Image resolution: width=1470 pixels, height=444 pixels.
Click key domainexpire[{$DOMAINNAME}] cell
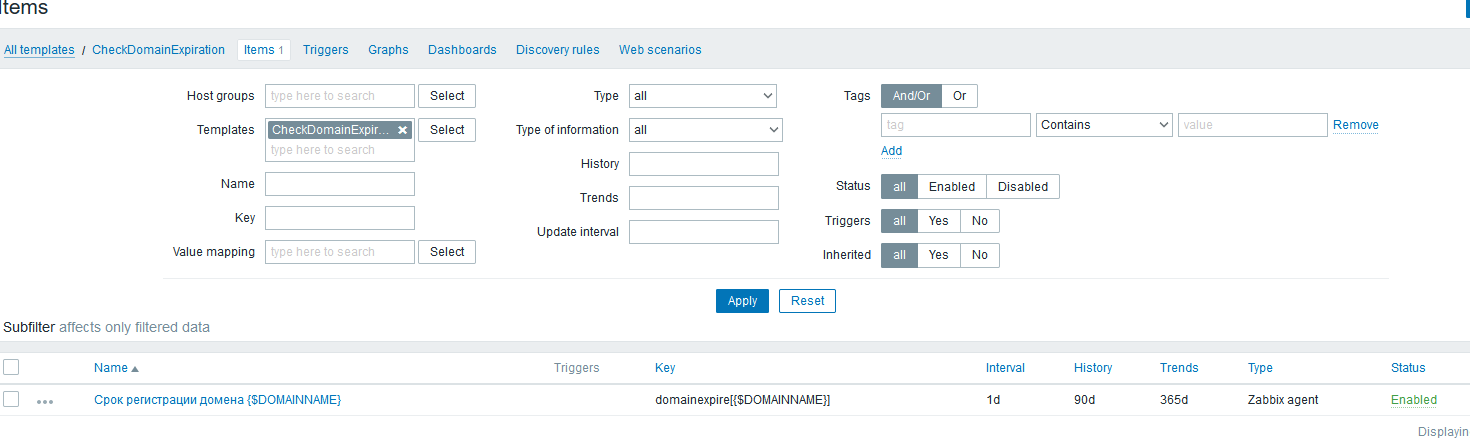coord(743,400)
